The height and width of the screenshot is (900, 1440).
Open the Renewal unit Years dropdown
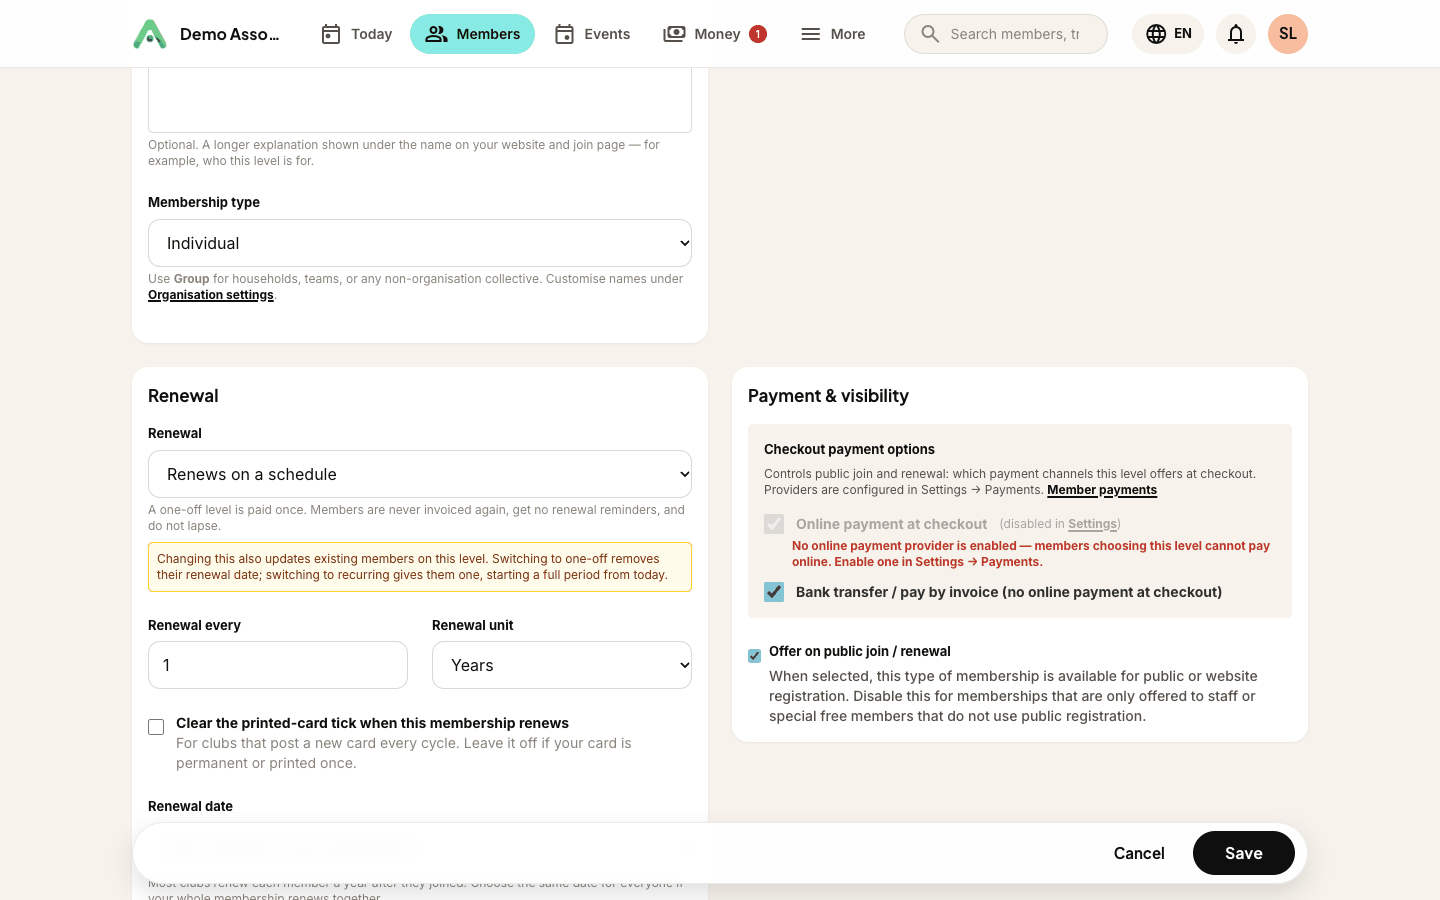point(562,665)
